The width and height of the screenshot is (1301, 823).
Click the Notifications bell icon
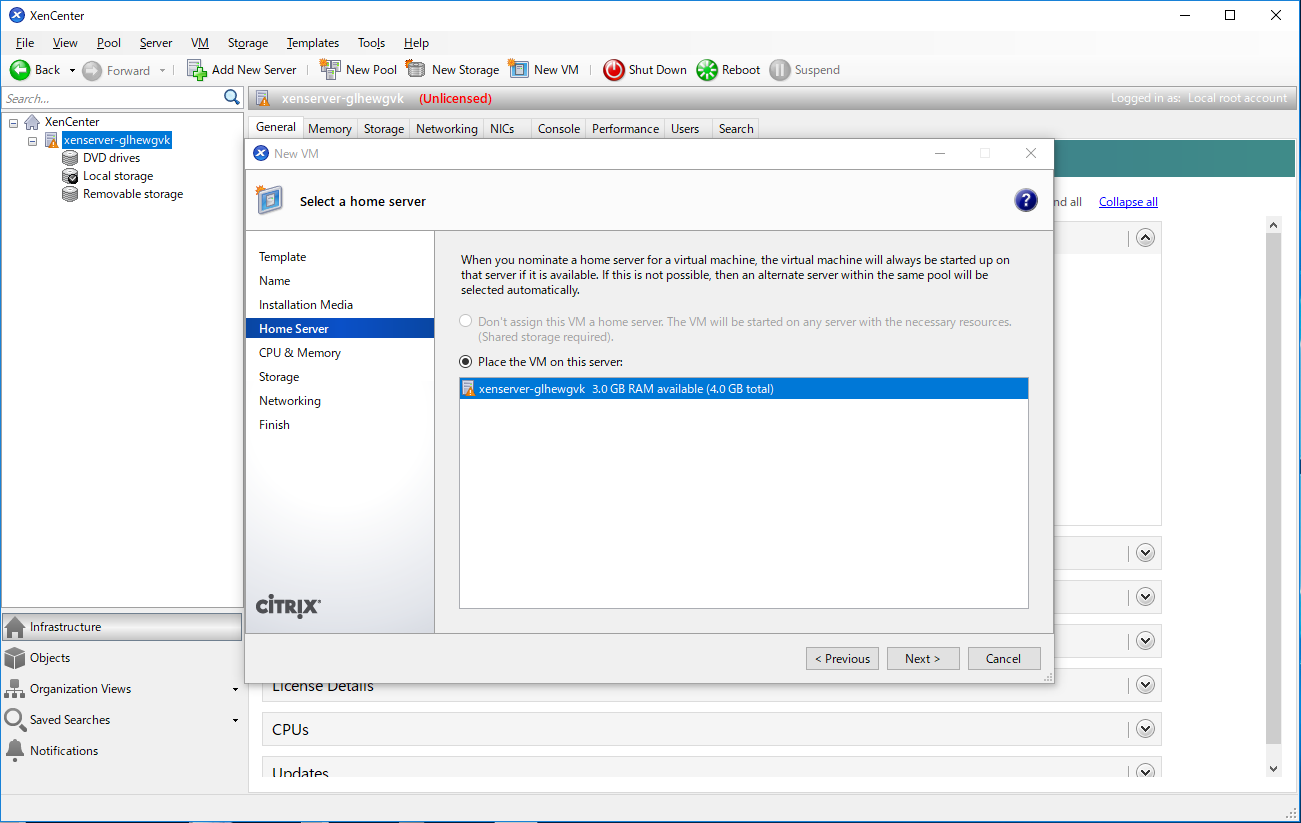click(x=15, y=751)
